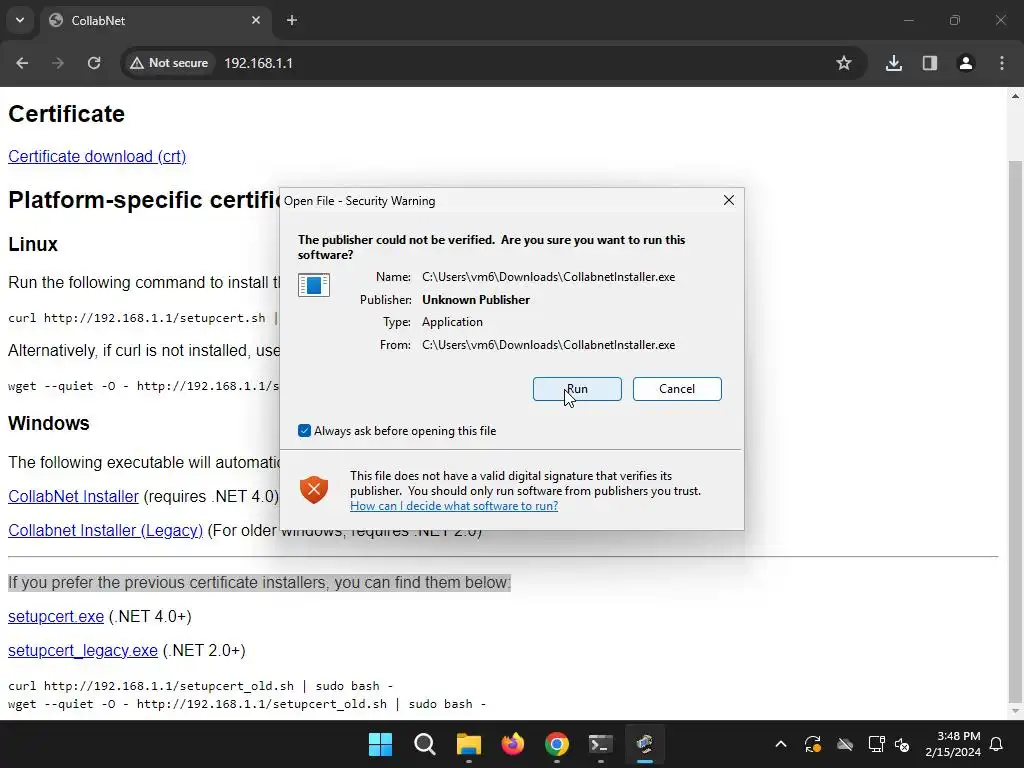The height and width of the screenshot is (768, 1024).
Task: Click the Collabnet Installer (Legacy) link
Action: (x=105, y=530)
